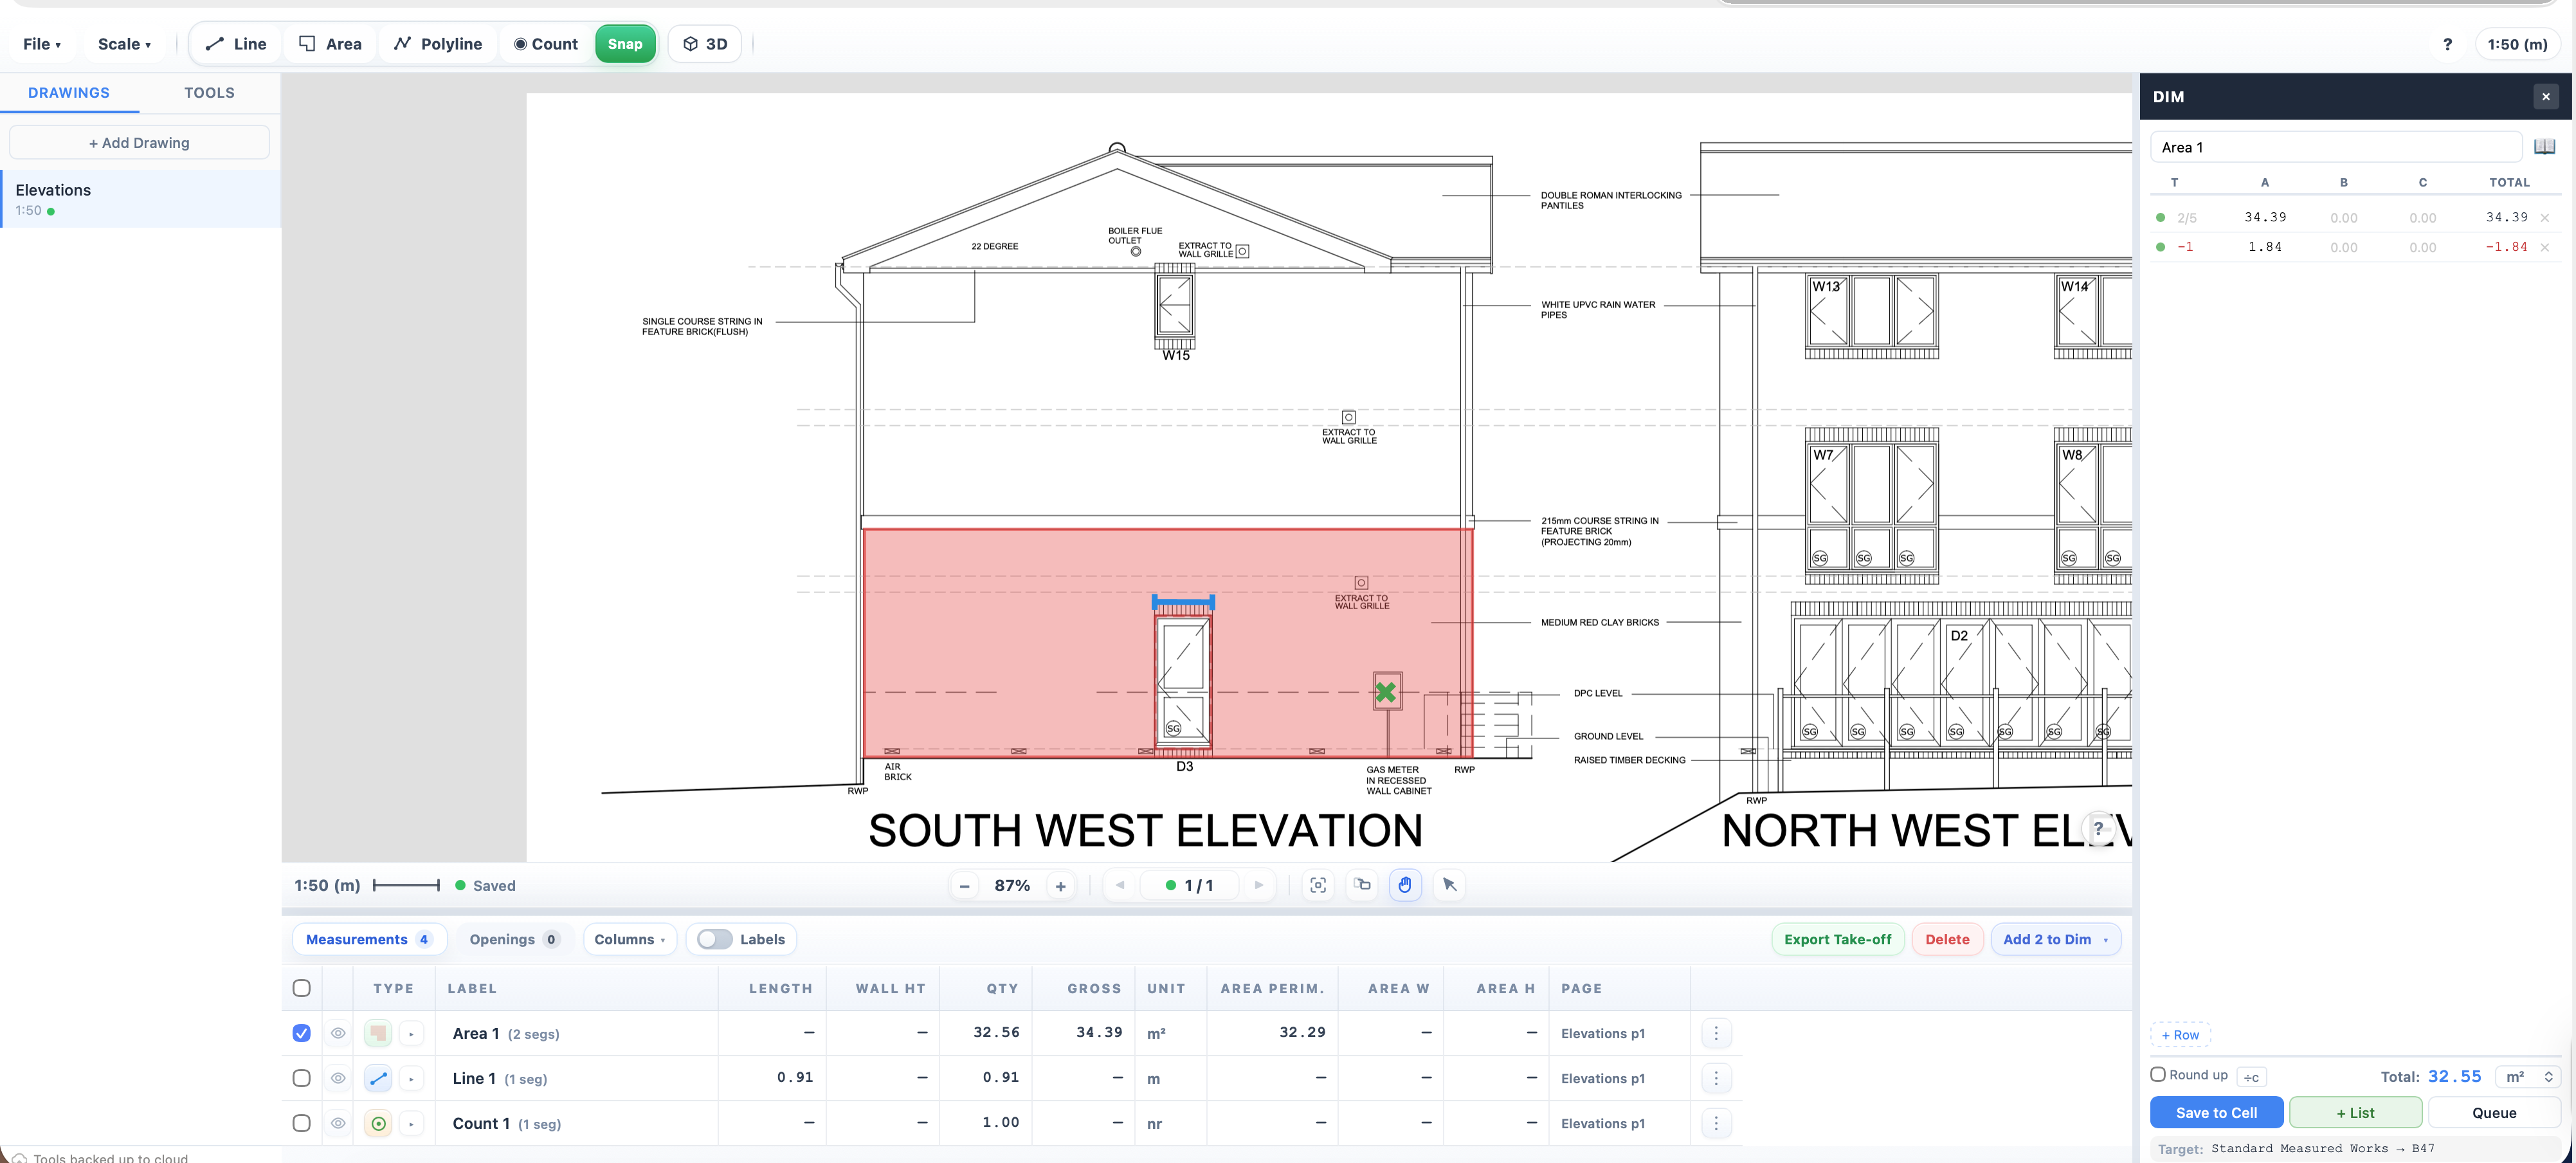Hide Count 1 using its eye icon

338,1123
